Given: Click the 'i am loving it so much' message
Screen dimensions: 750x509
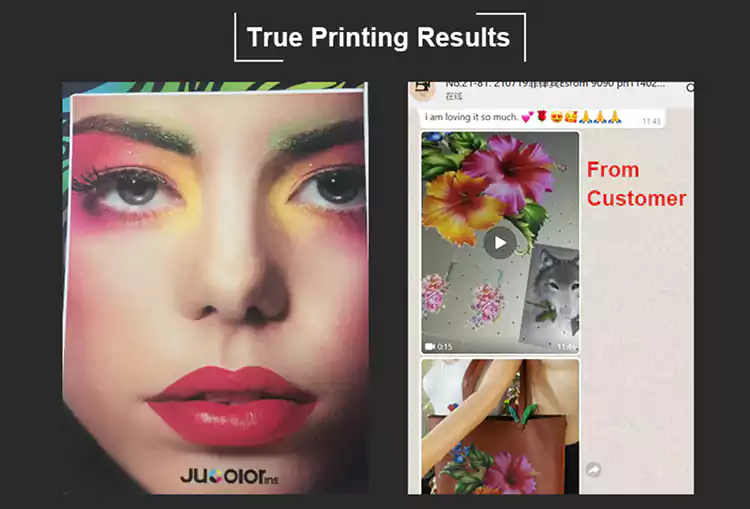Looking at the screenshot, I should tap(471, 117).
